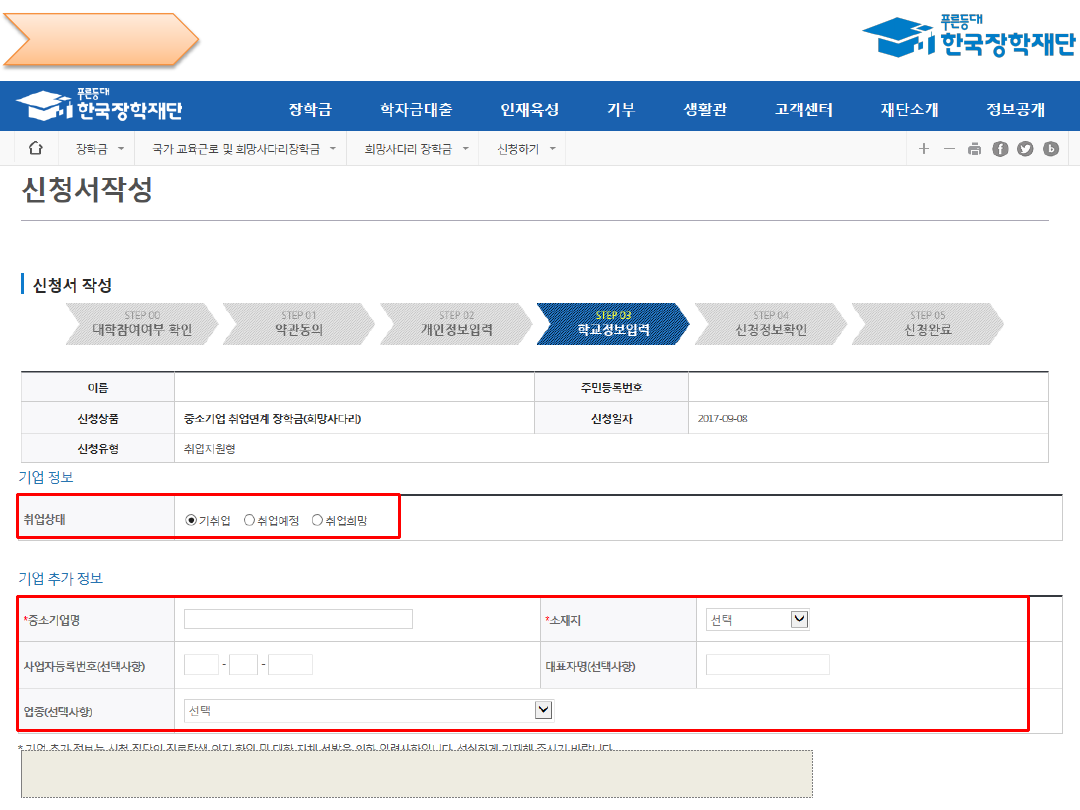
Task: Click the blog share icon
Action: point(1050,149)
